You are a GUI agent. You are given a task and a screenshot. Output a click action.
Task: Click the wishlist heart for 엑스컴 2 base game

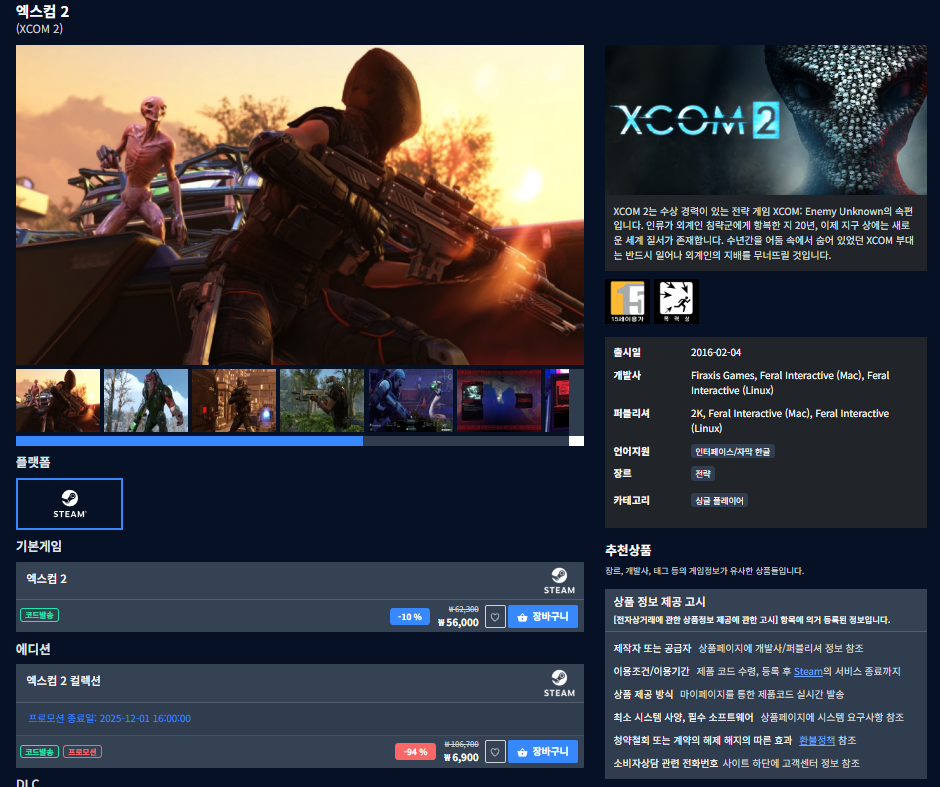tap(495, 617)
